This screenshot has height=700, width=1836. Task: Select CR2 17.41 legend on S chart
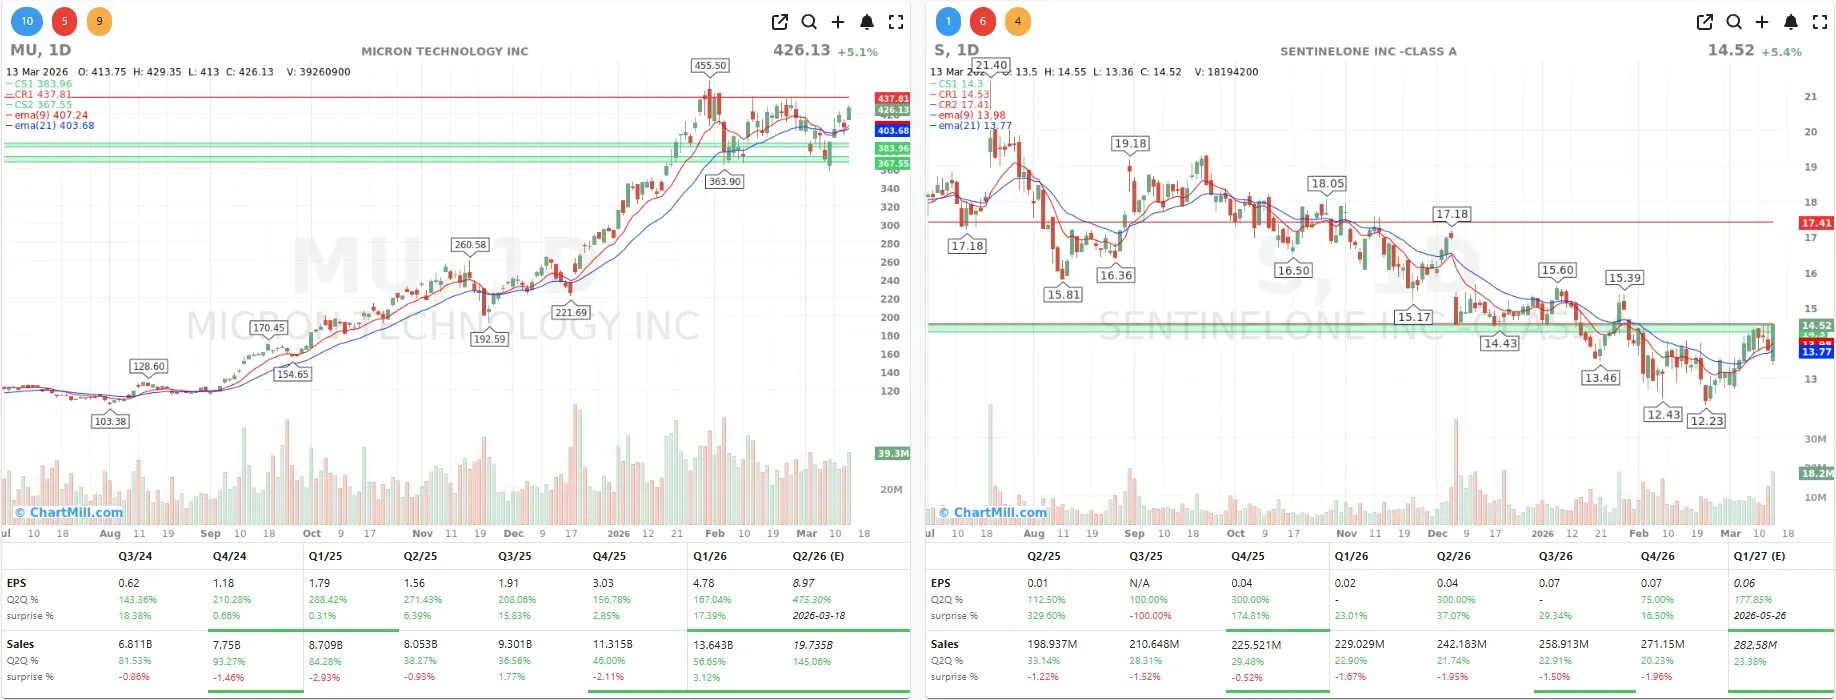961,104
